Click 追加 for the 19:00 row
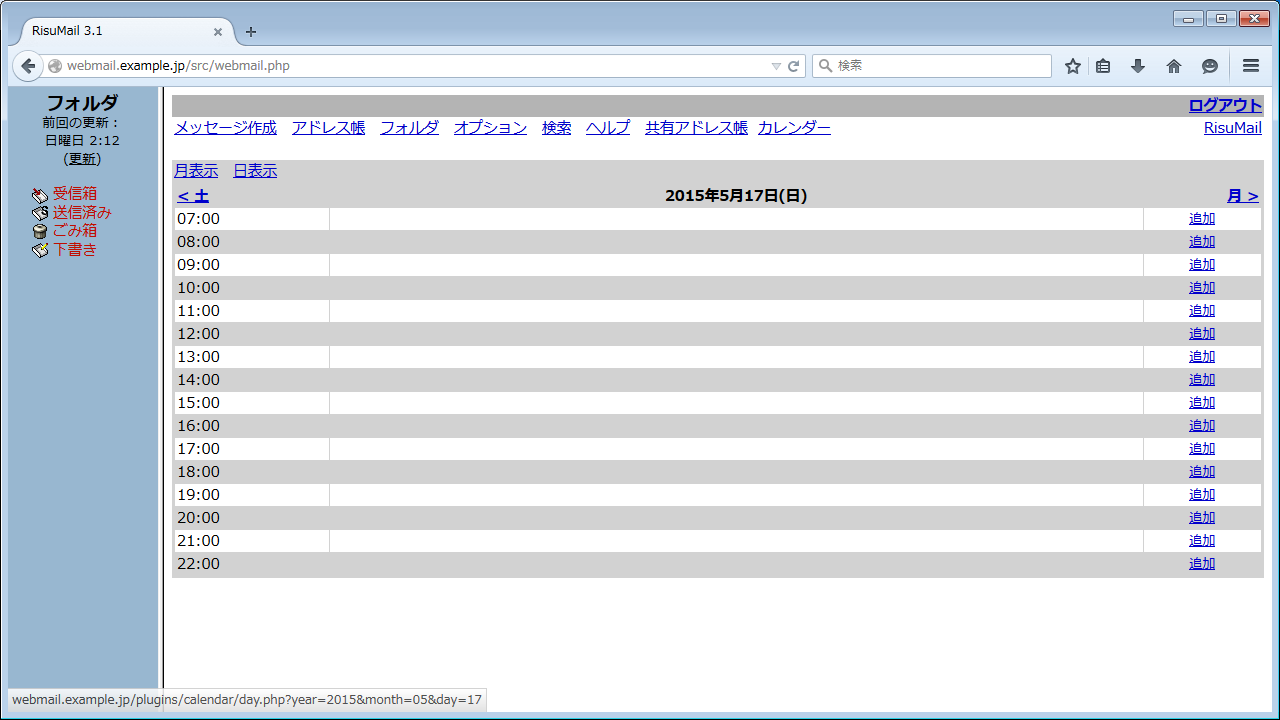 [x=1202, y=495]
